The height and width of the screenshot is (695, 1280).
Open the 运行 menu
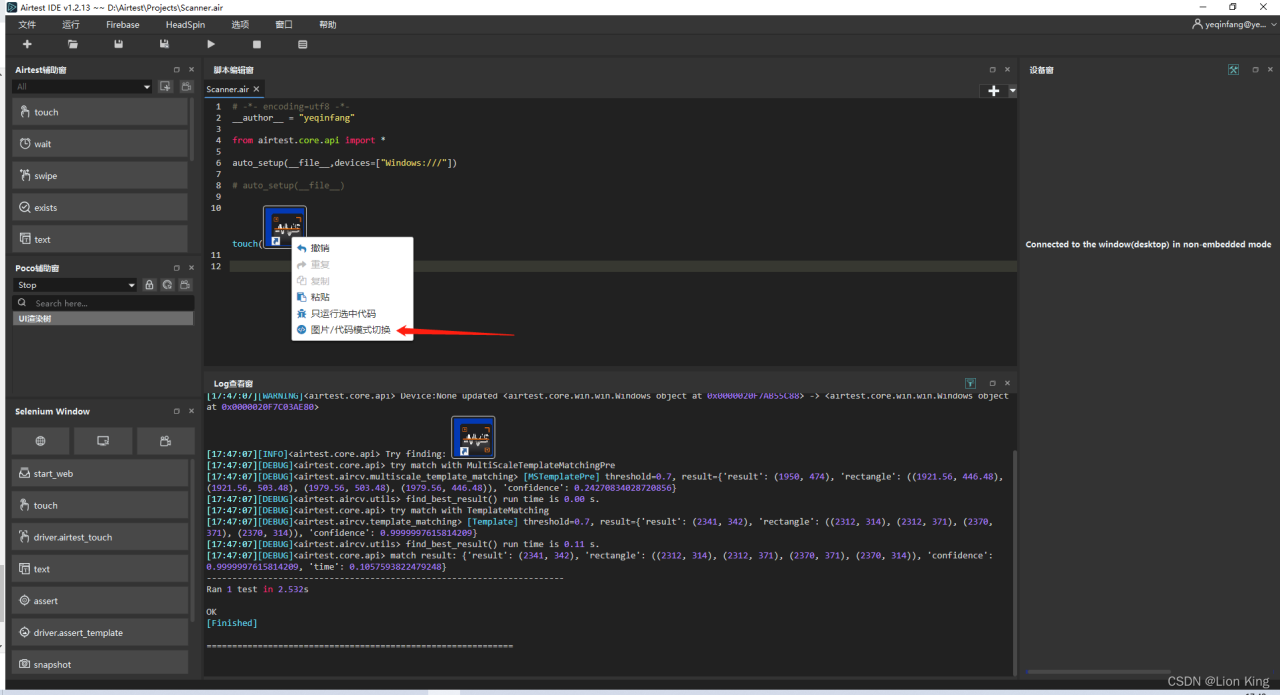[71, 24]
